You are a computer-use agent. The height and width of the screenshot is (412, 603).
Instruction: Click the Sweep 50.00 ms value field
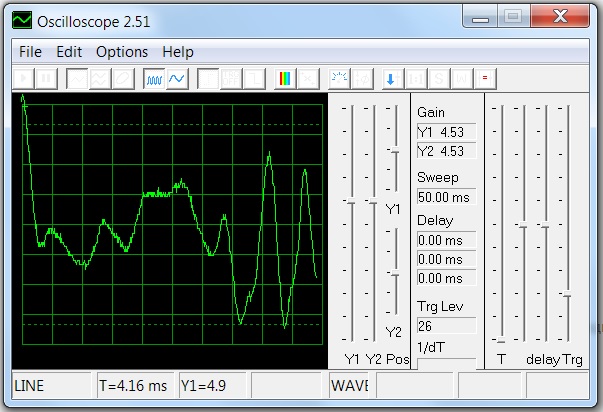pyautogui.click(x=445, y=197)
